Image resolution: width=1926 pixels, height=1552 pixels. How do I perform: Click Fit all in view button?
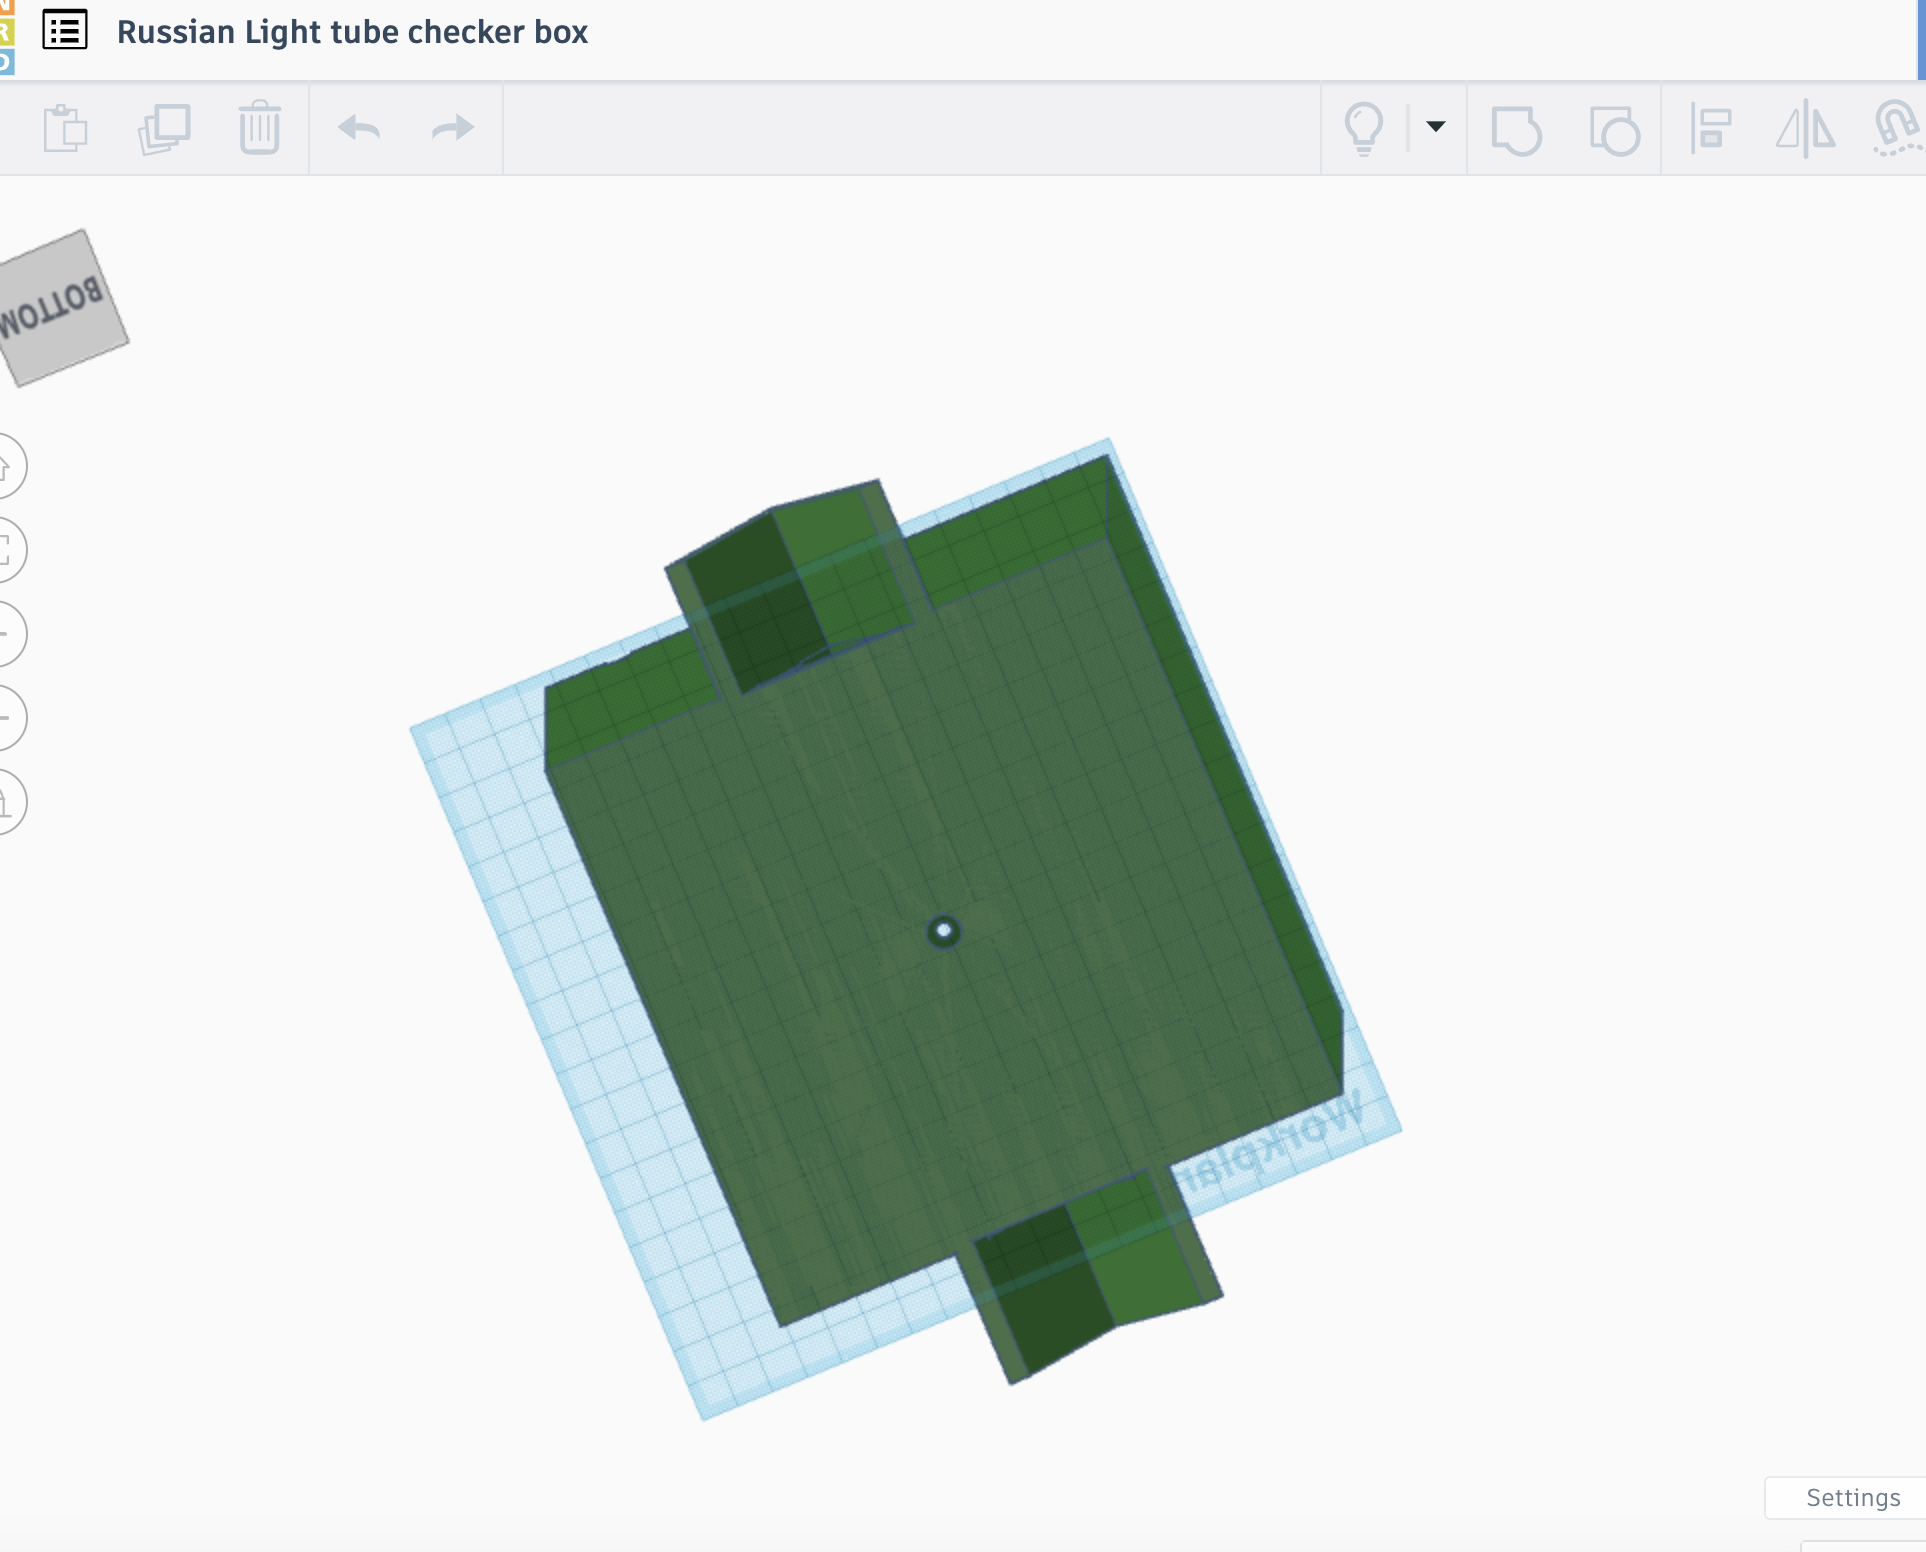point(8,549)
